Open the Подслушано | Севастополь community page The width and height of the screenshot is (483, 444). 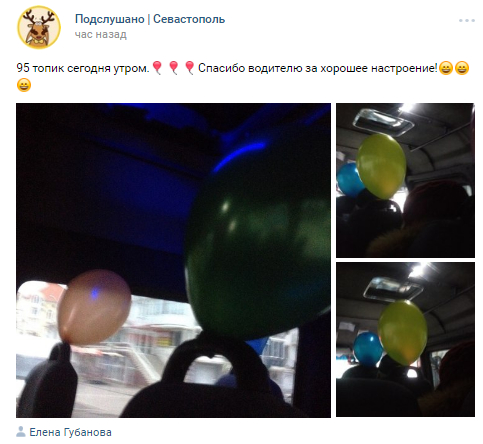150,19
